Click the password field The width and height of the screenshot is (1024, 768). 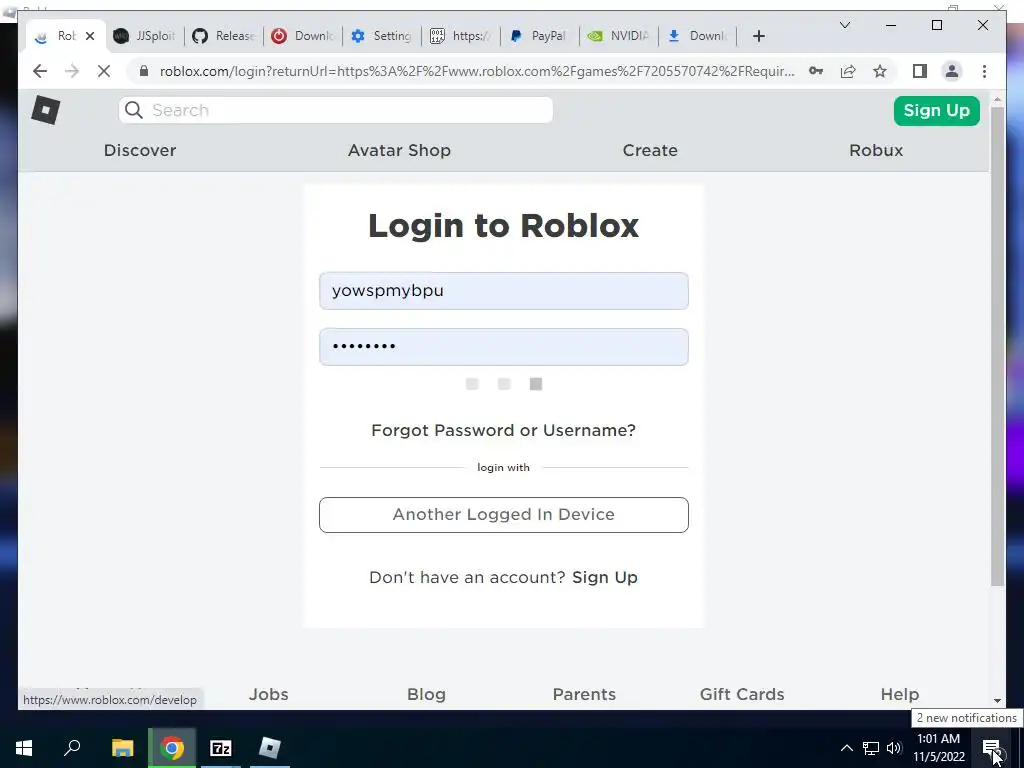[x=504, y=347]
